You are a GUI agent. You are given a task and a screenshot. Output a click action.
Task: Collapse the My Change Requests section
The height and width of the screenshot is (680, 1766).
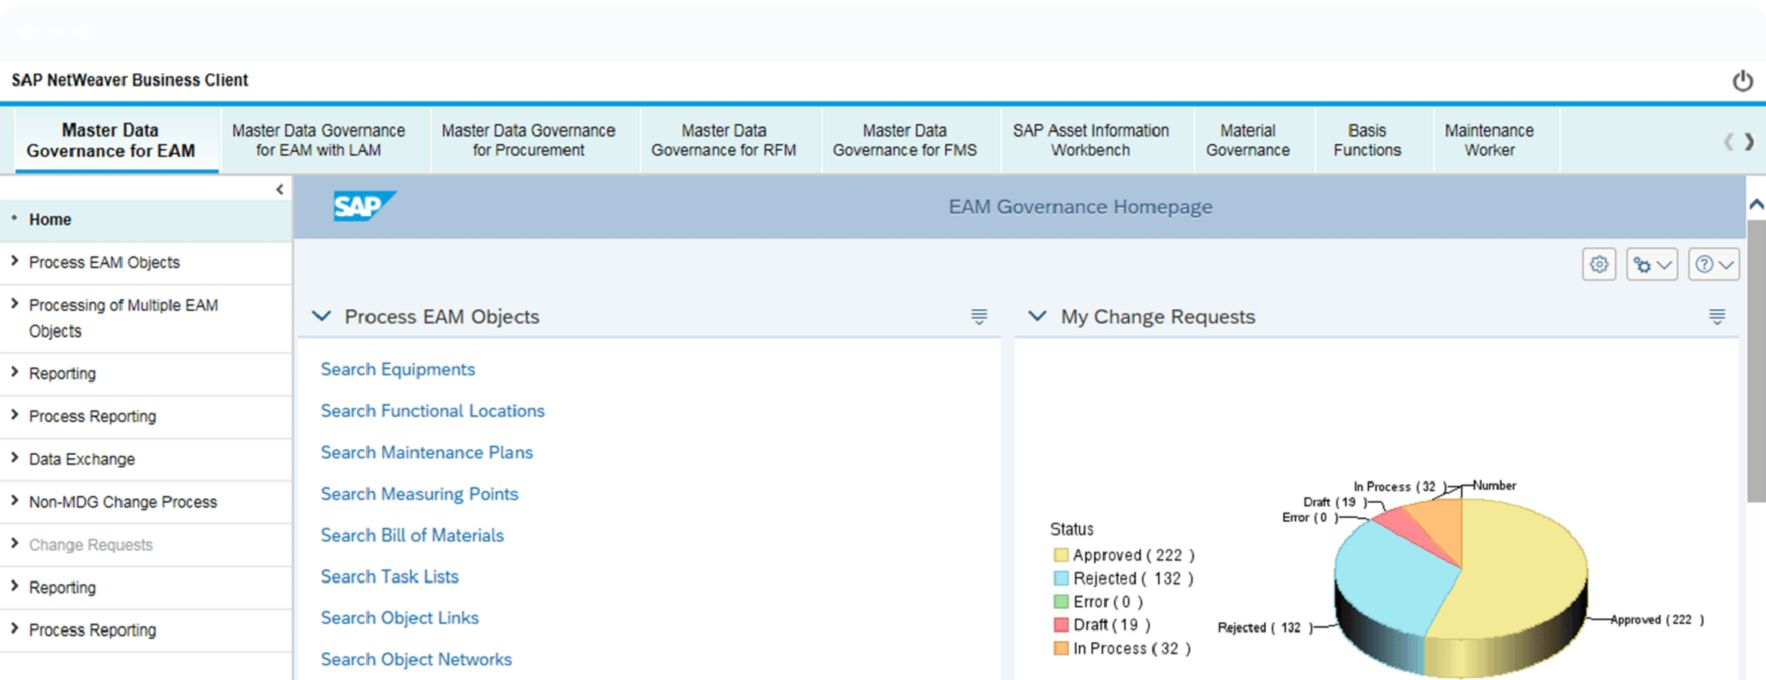pos(1037,316)
